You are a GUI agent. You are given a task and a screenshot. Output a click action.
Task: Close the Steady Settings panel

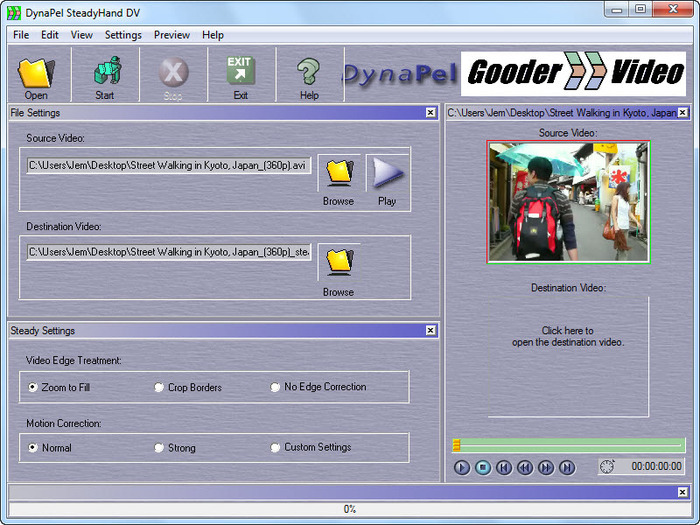[x=430, y=330]
